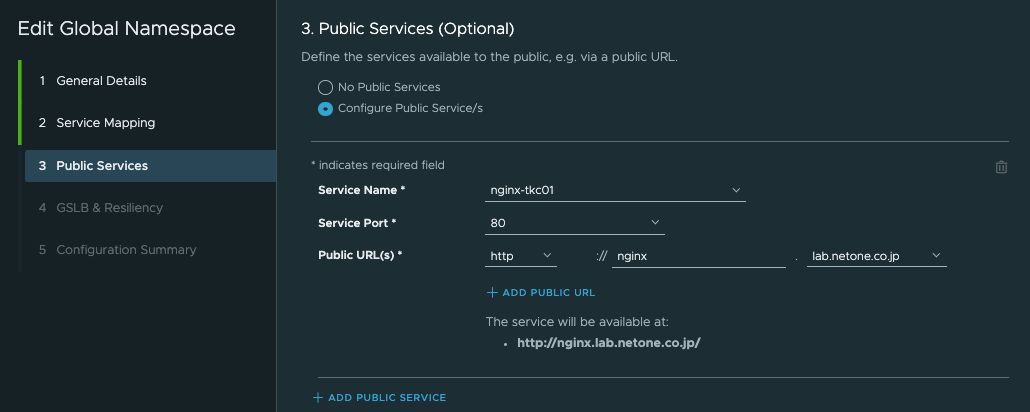This screenshot has height=412, width=1030.
Task: Click the plus icon beside Add Public Service
Action: click(x=318, y=398)
